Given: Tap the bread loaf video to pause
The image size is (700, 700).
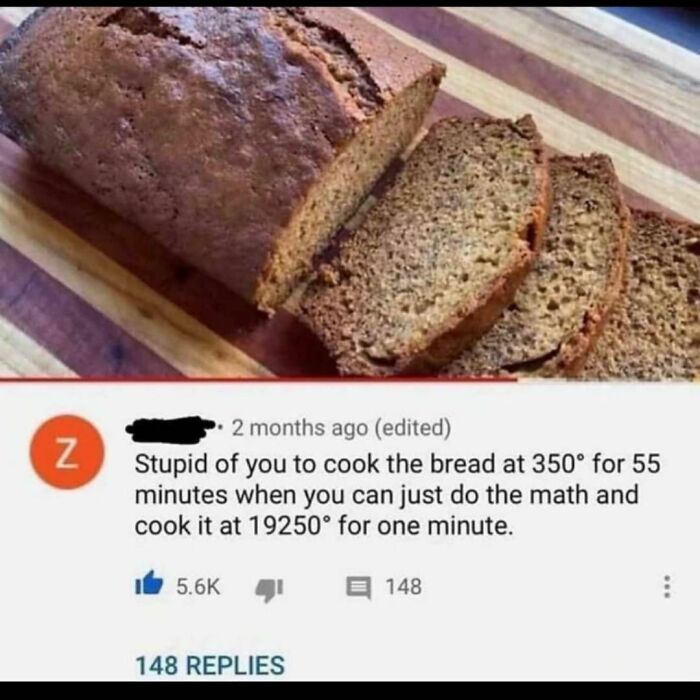Looking at the screenshot, I should pos(350,192).
